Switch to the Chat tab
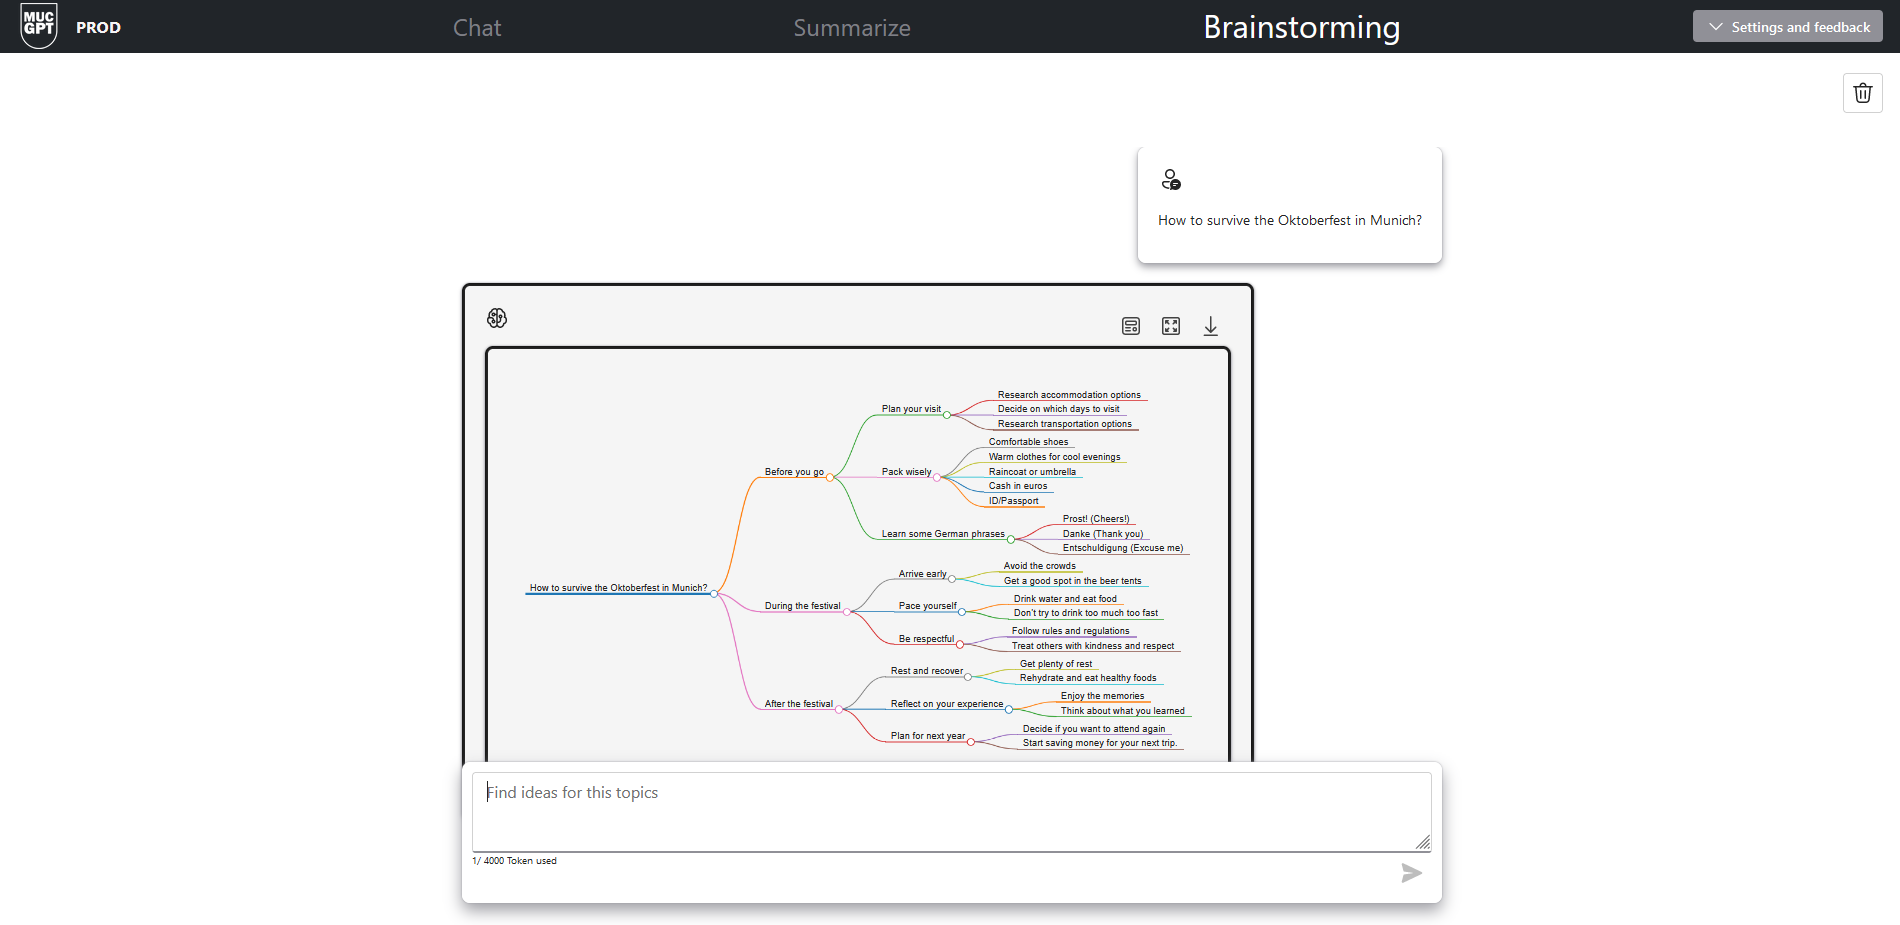 477,28
